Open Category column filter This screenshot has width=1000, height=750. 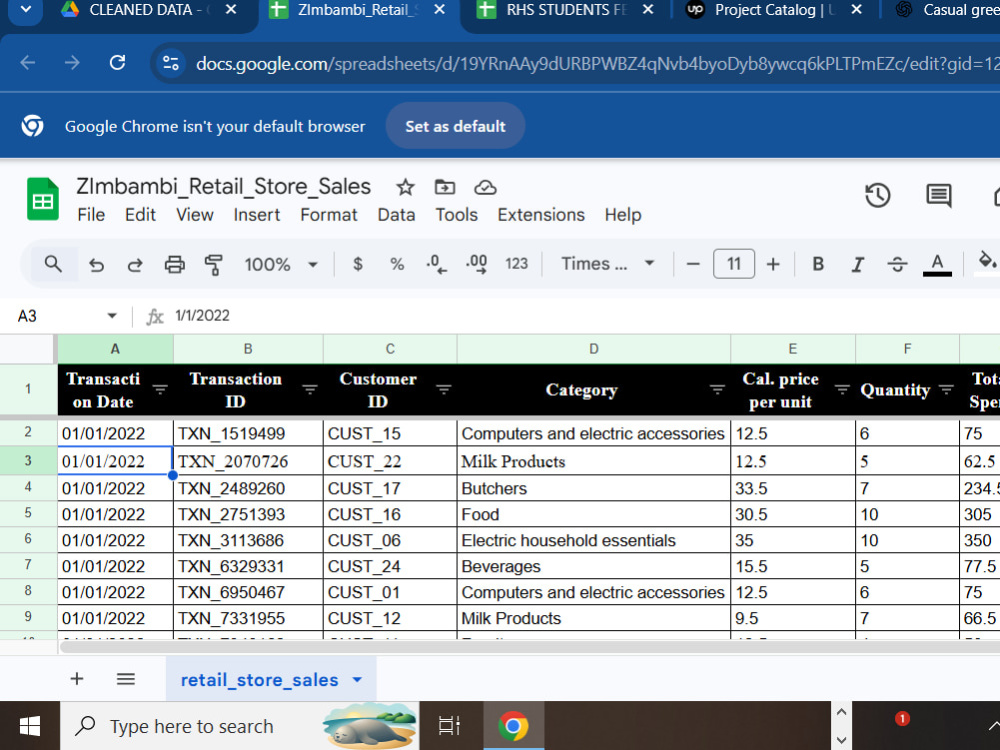pos(717,389)
